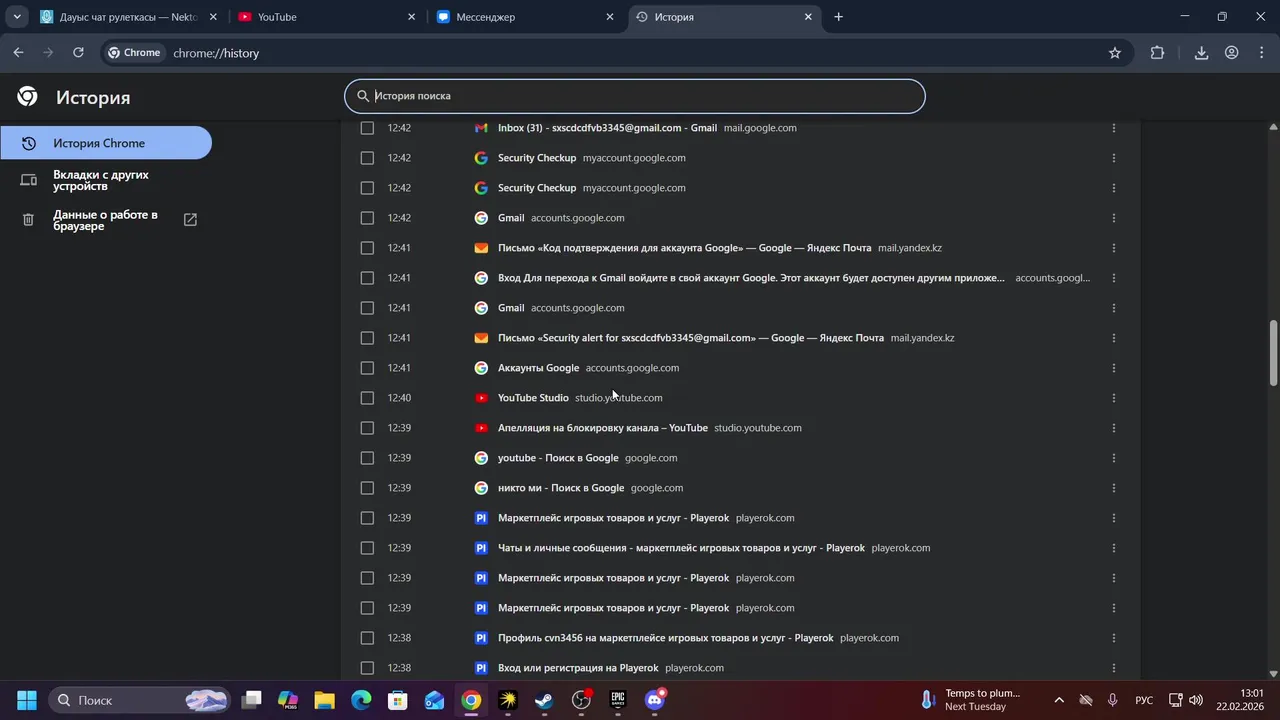The image size is (1280, 720).
Task: Check the box for the Inbox (31) Gmail entry
Action: (x=367, y=128)
